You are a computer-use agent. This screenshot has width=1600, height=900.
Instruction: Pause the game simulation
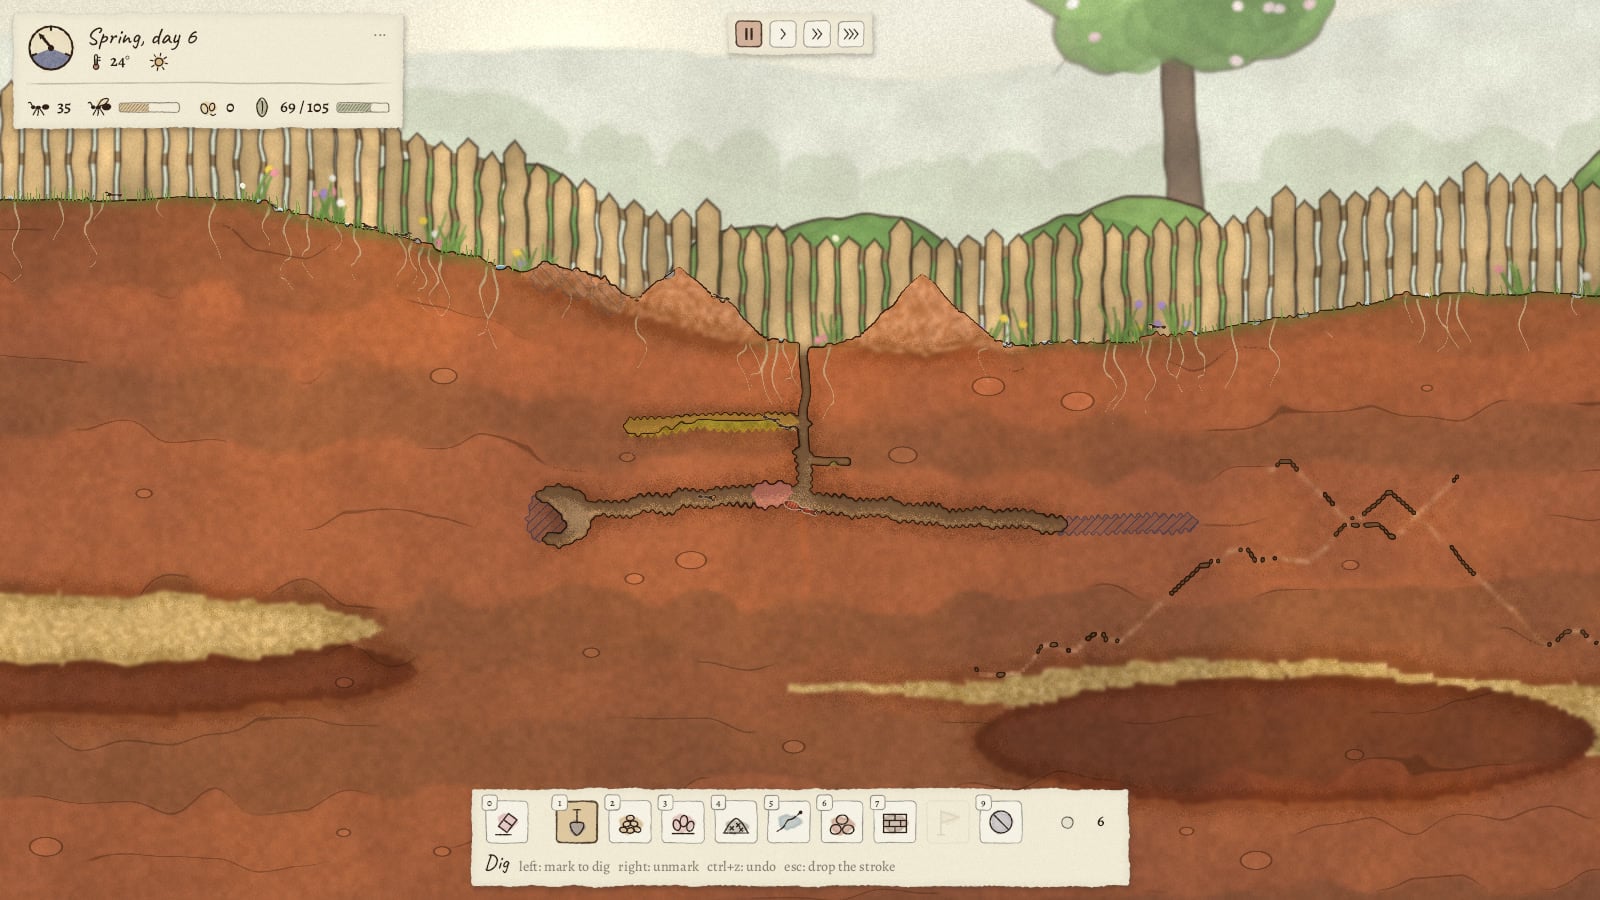point(749,34)
